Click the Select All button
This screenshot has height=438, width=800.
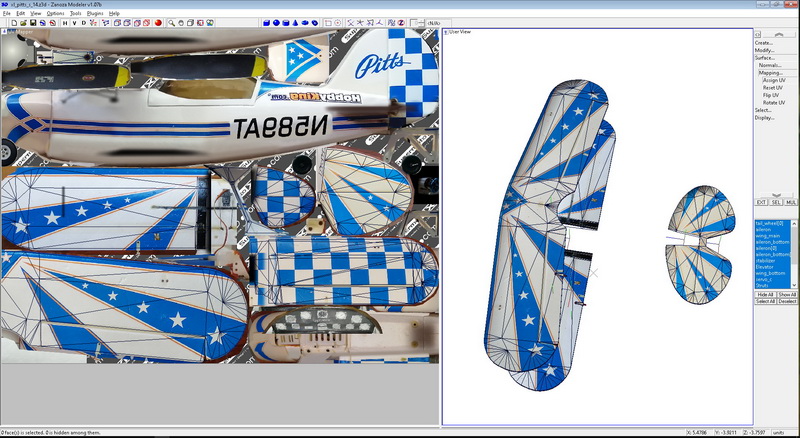pos(765,301)
